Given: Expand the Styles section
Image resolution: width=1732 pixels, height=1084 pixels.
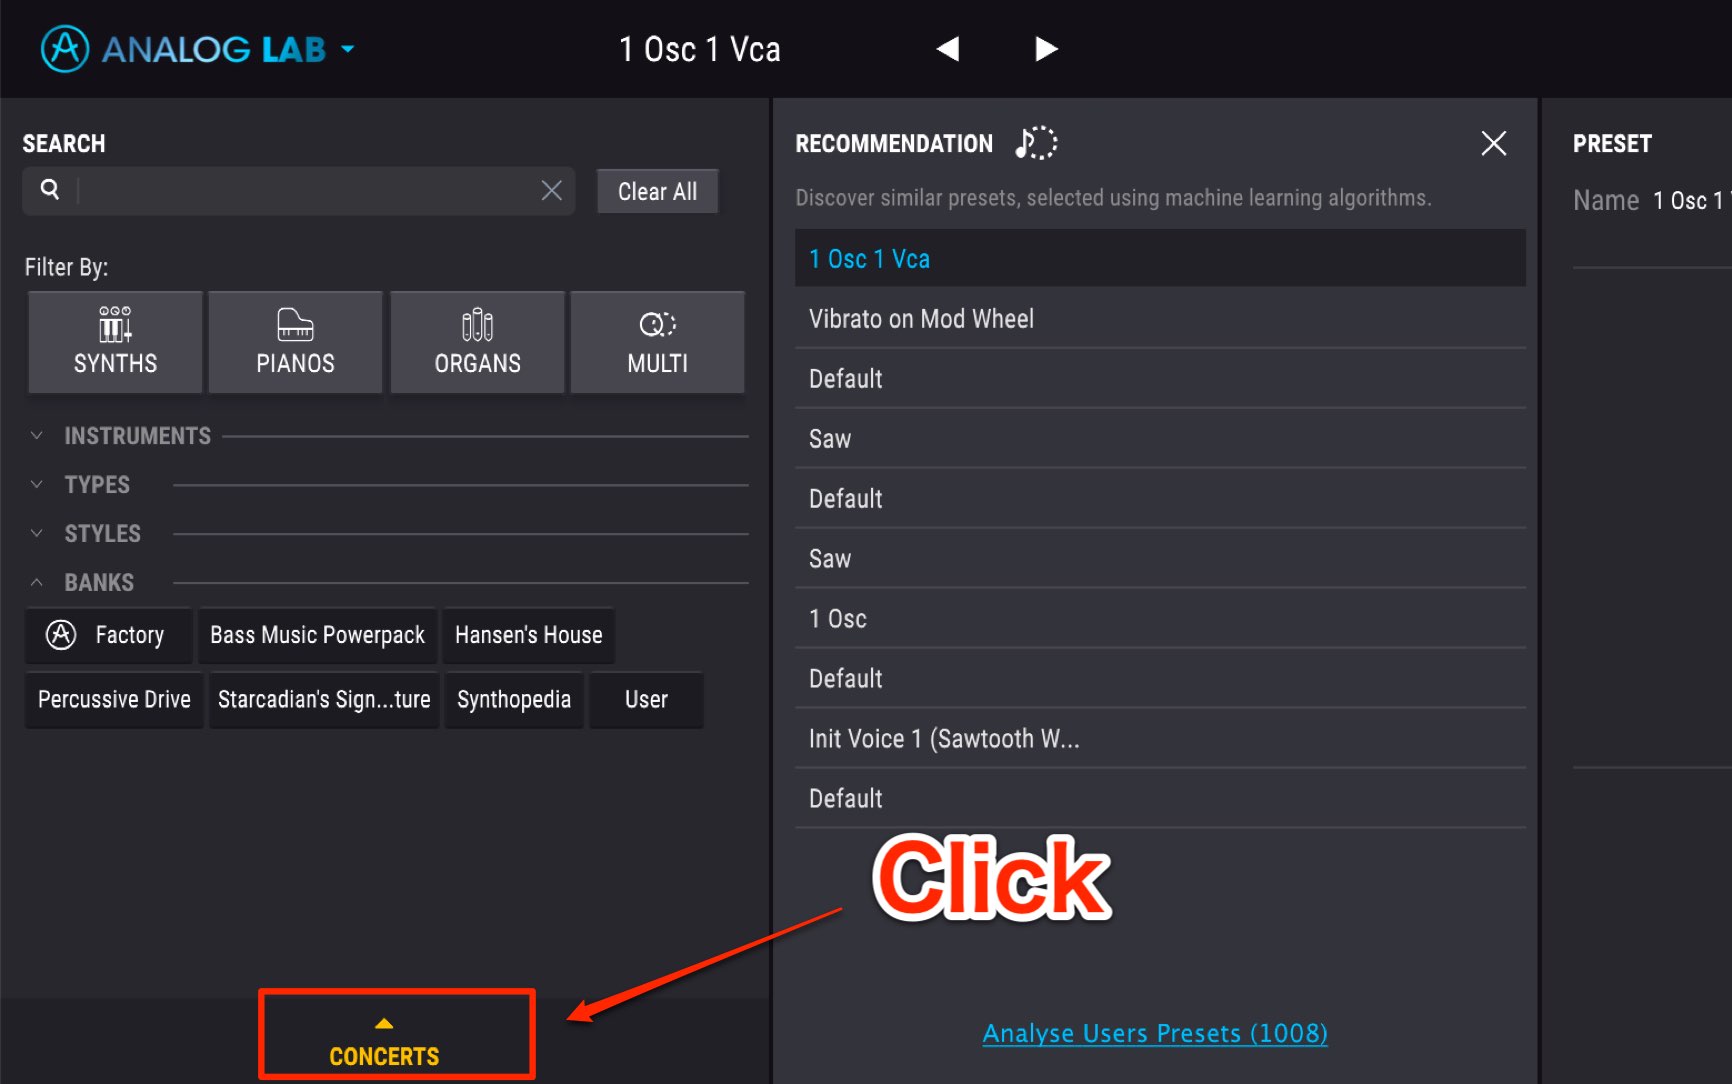Looking at the screenshot, I should 37,533.
